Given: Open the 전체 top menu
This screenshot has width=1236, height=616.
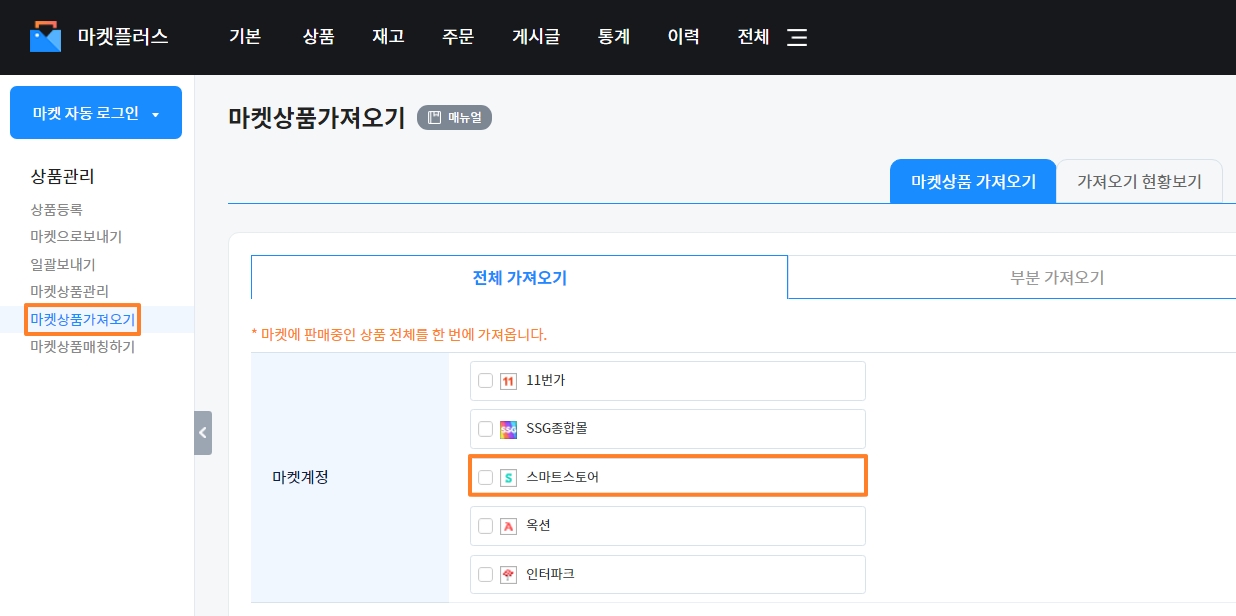Looking at the screenshot, I should (x=753, y=37).
